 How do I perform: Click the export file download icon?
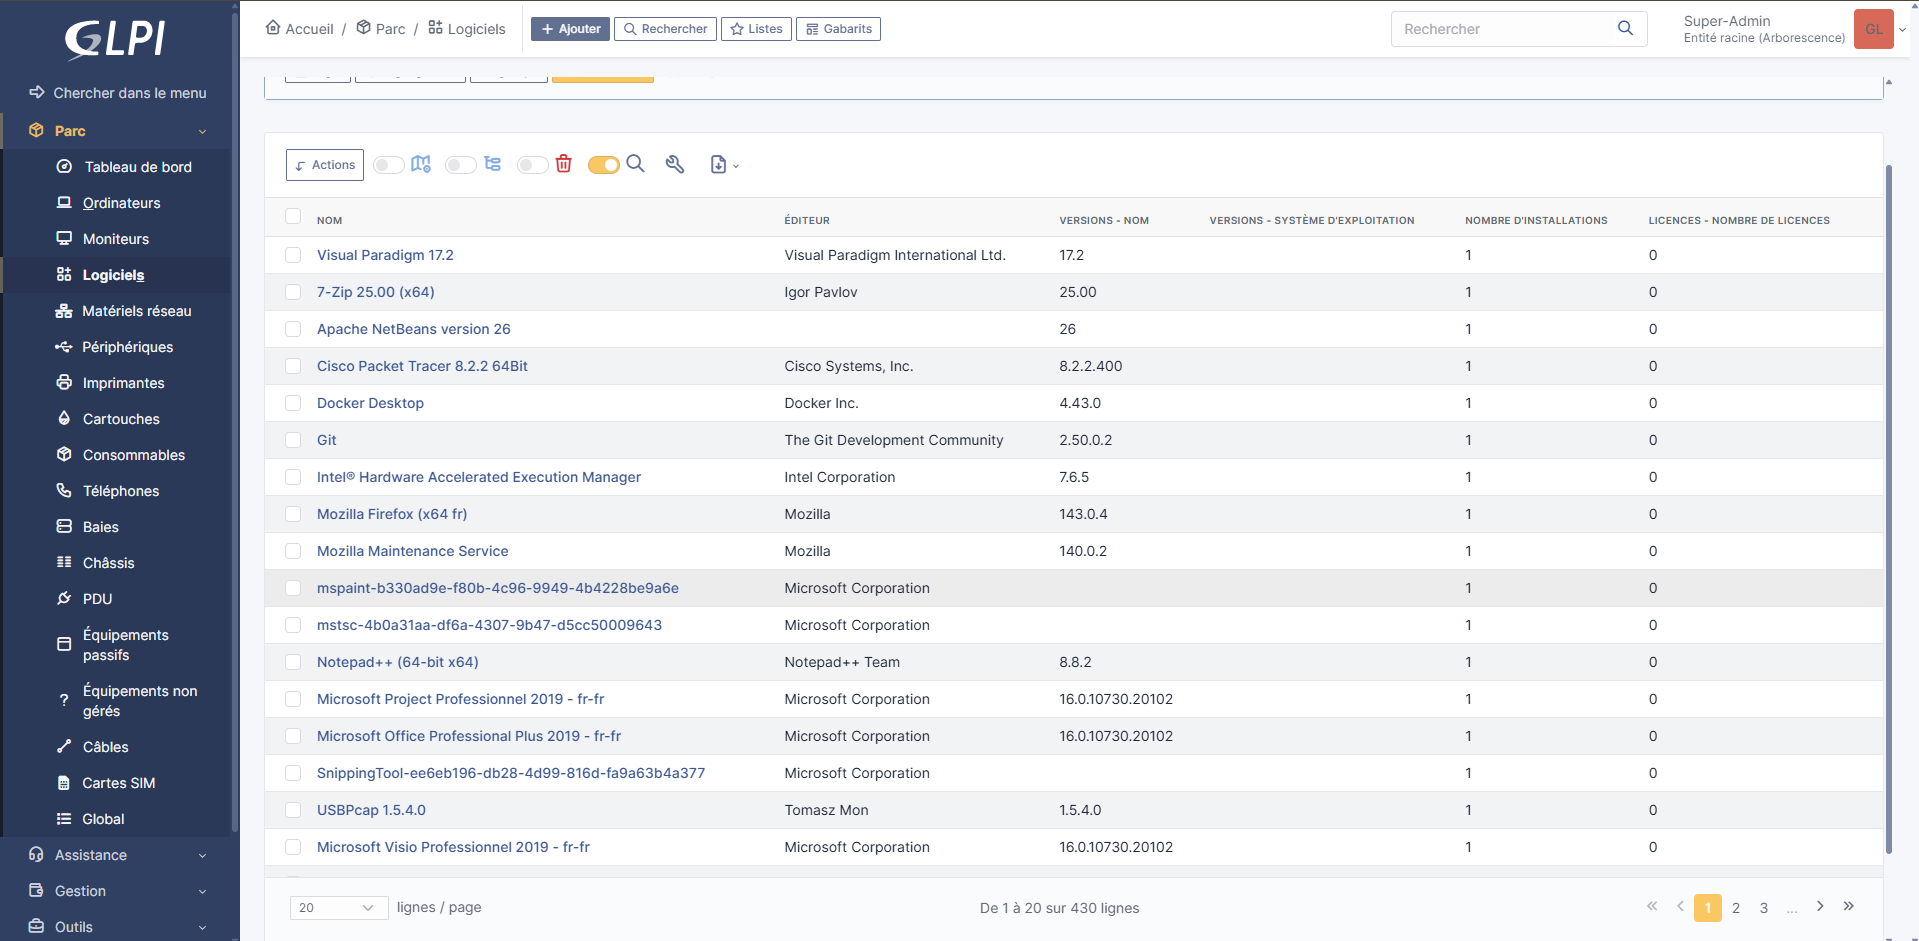click(x=718, y=165)
